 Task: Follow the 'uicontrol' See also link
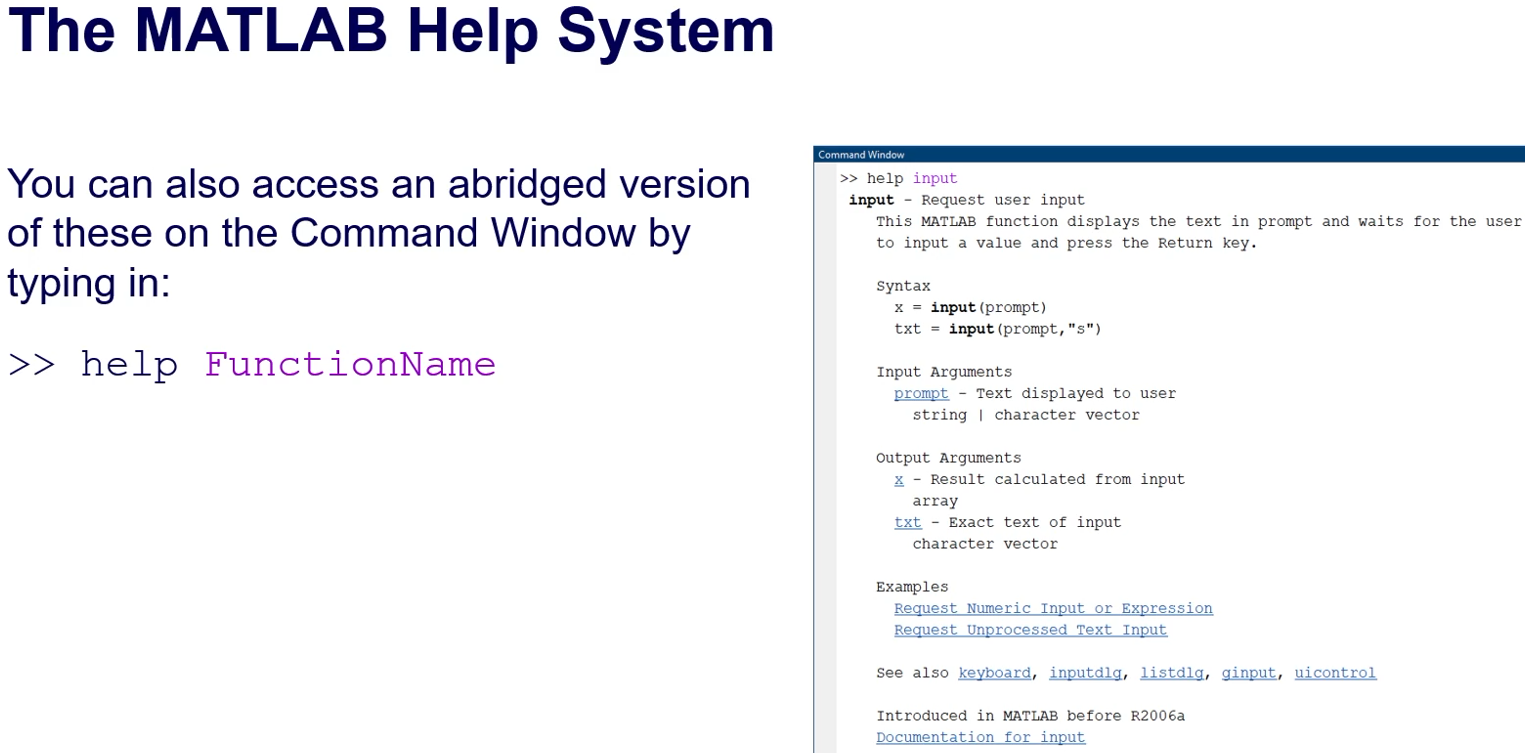click(1335, 673)
